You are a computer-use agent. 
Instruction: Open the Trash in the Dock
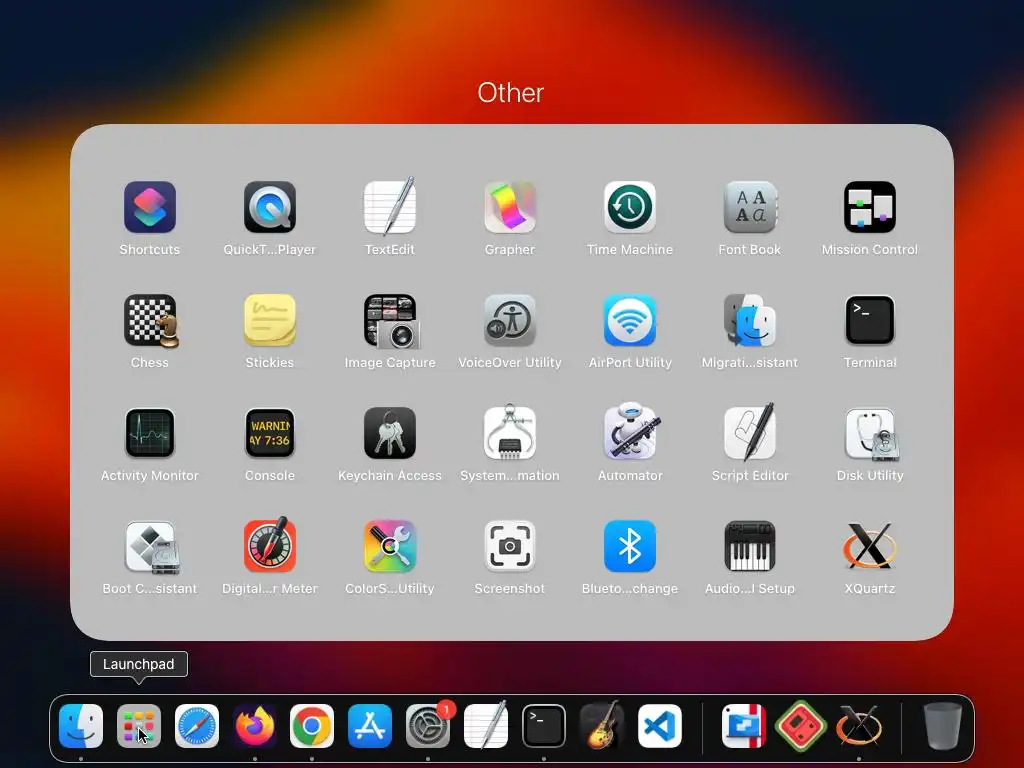coord(942,726)
